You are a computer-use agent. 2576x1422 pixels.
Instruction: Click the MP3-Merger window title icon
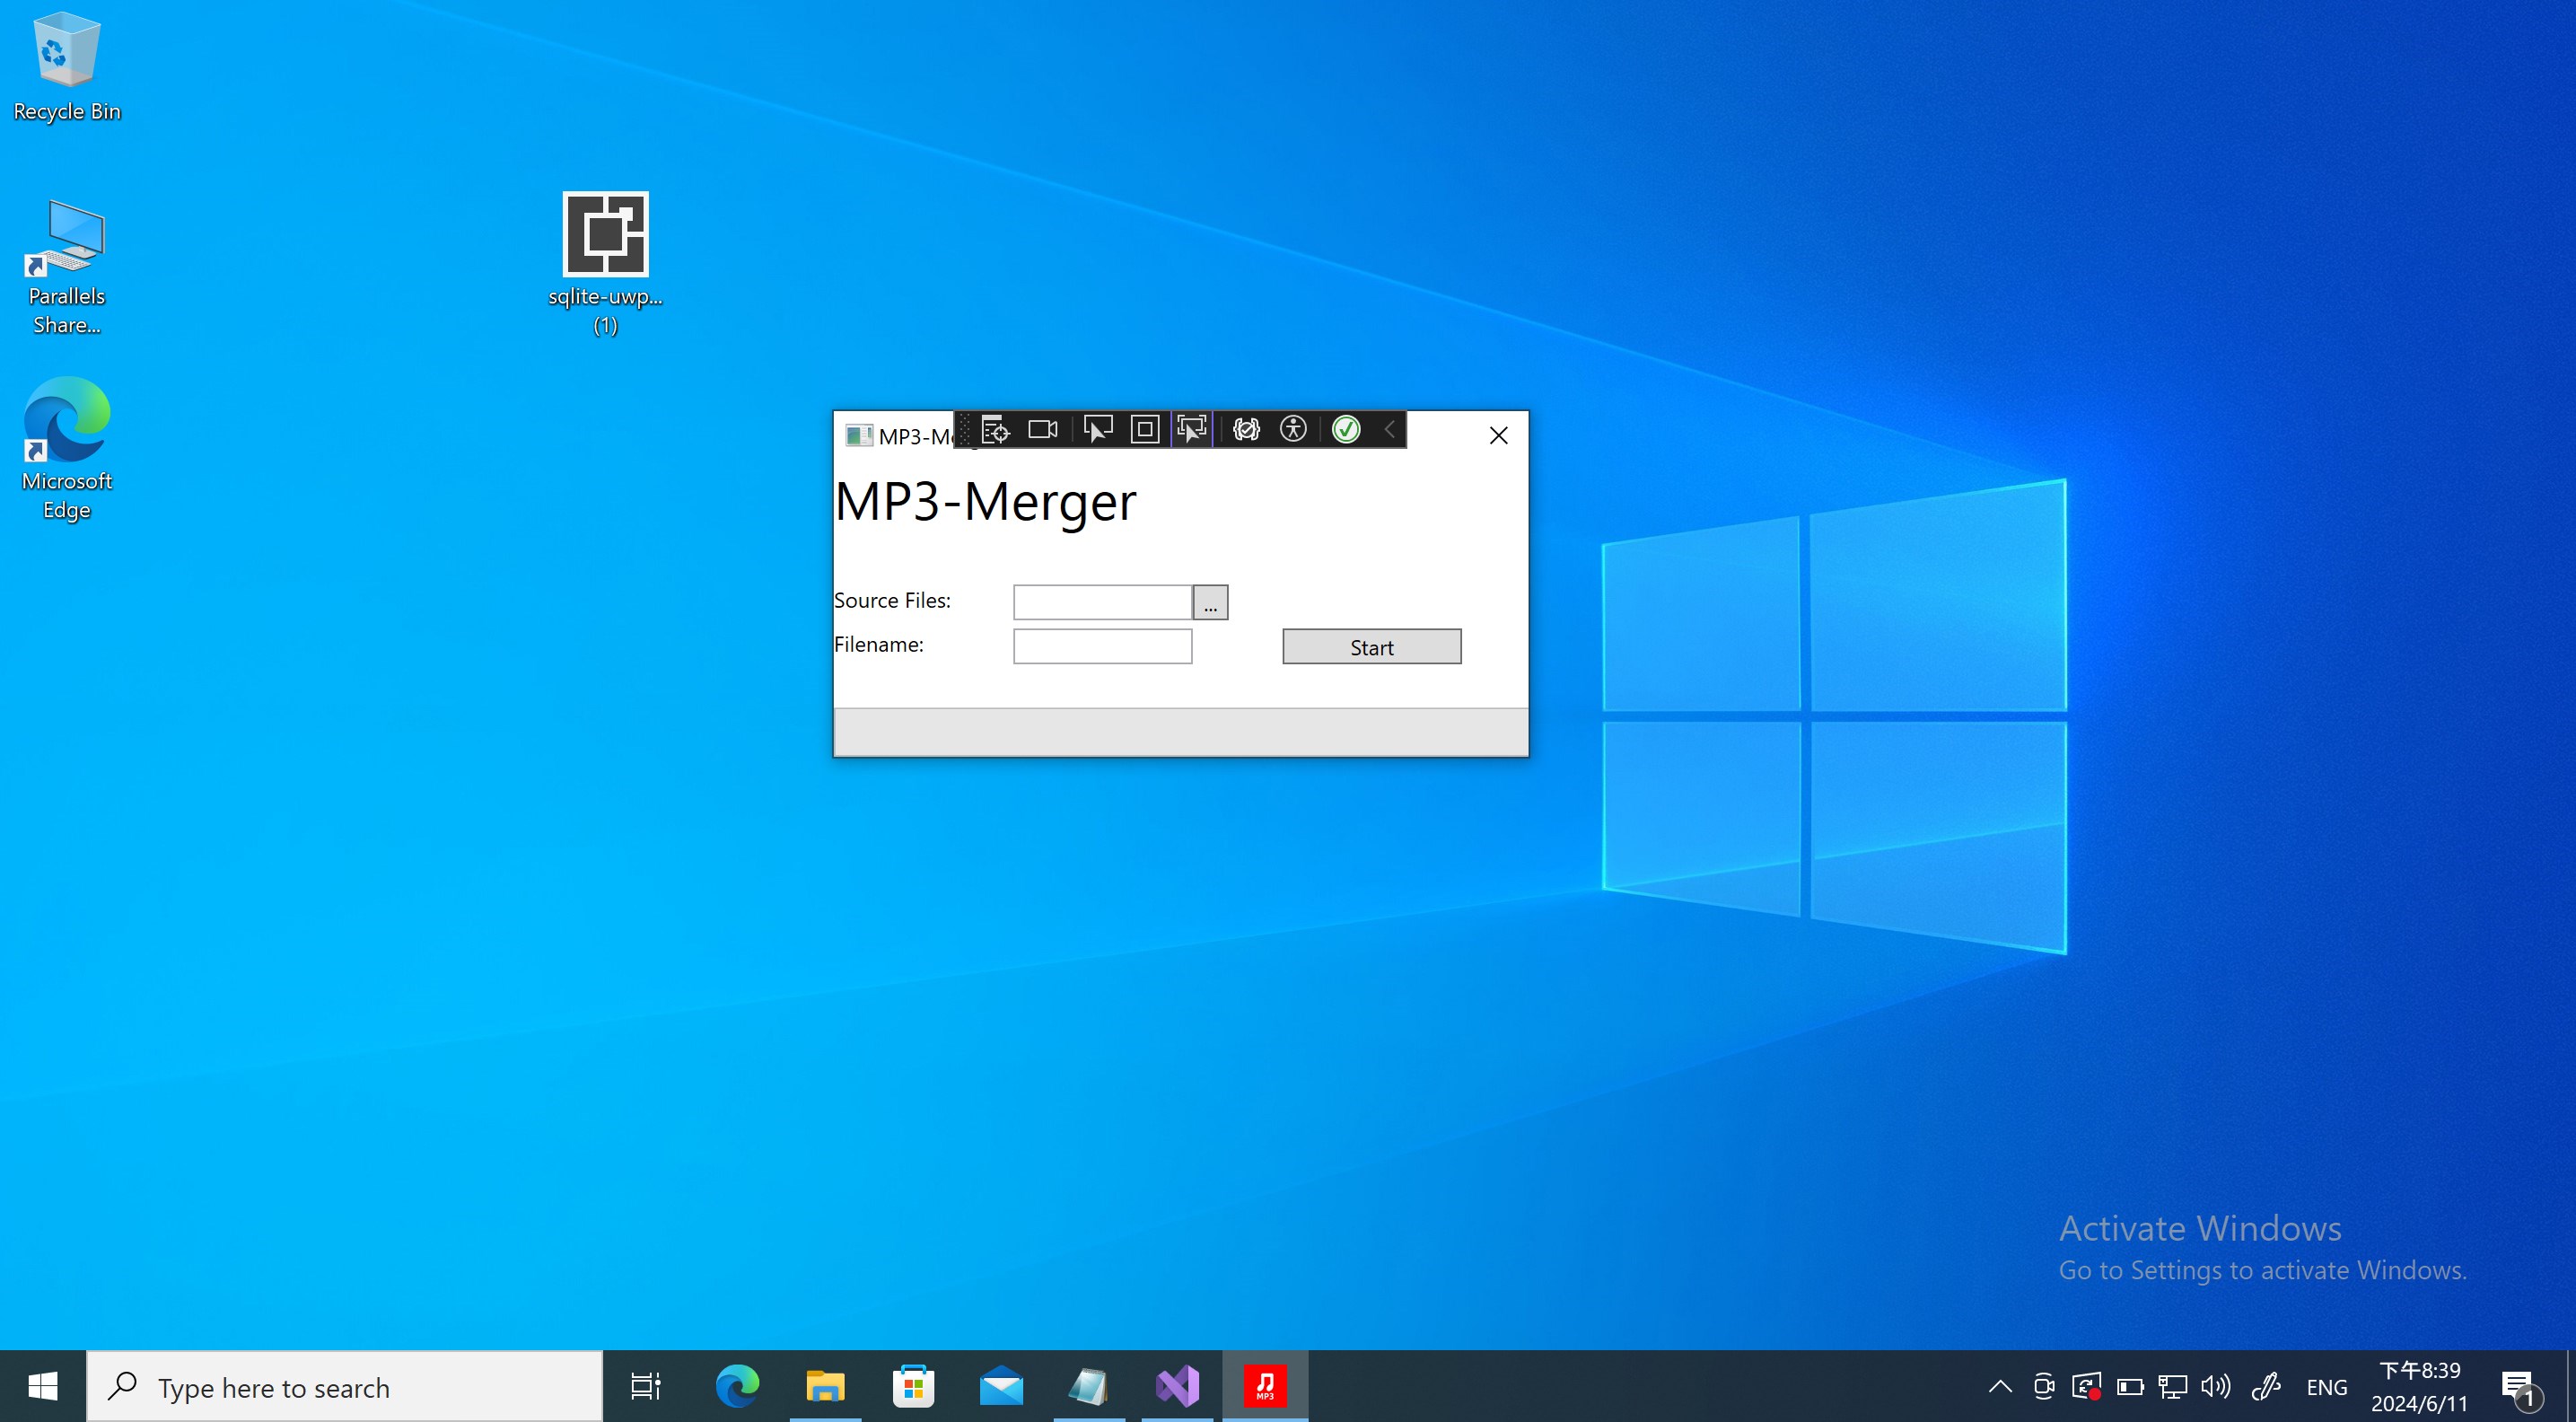click(x=858, y=436)
